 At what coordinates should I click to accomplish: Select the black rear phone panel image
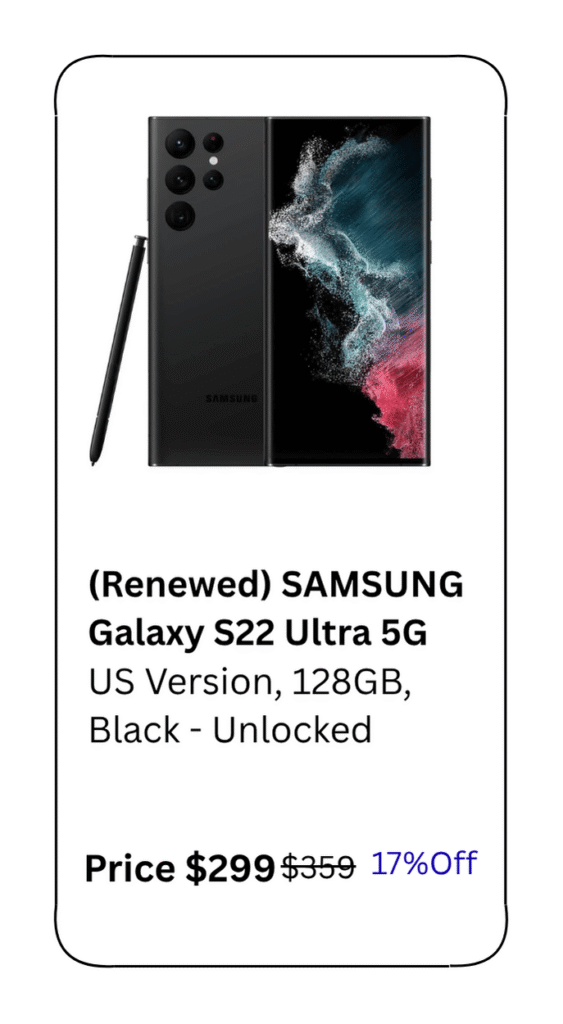pos(208,291)
